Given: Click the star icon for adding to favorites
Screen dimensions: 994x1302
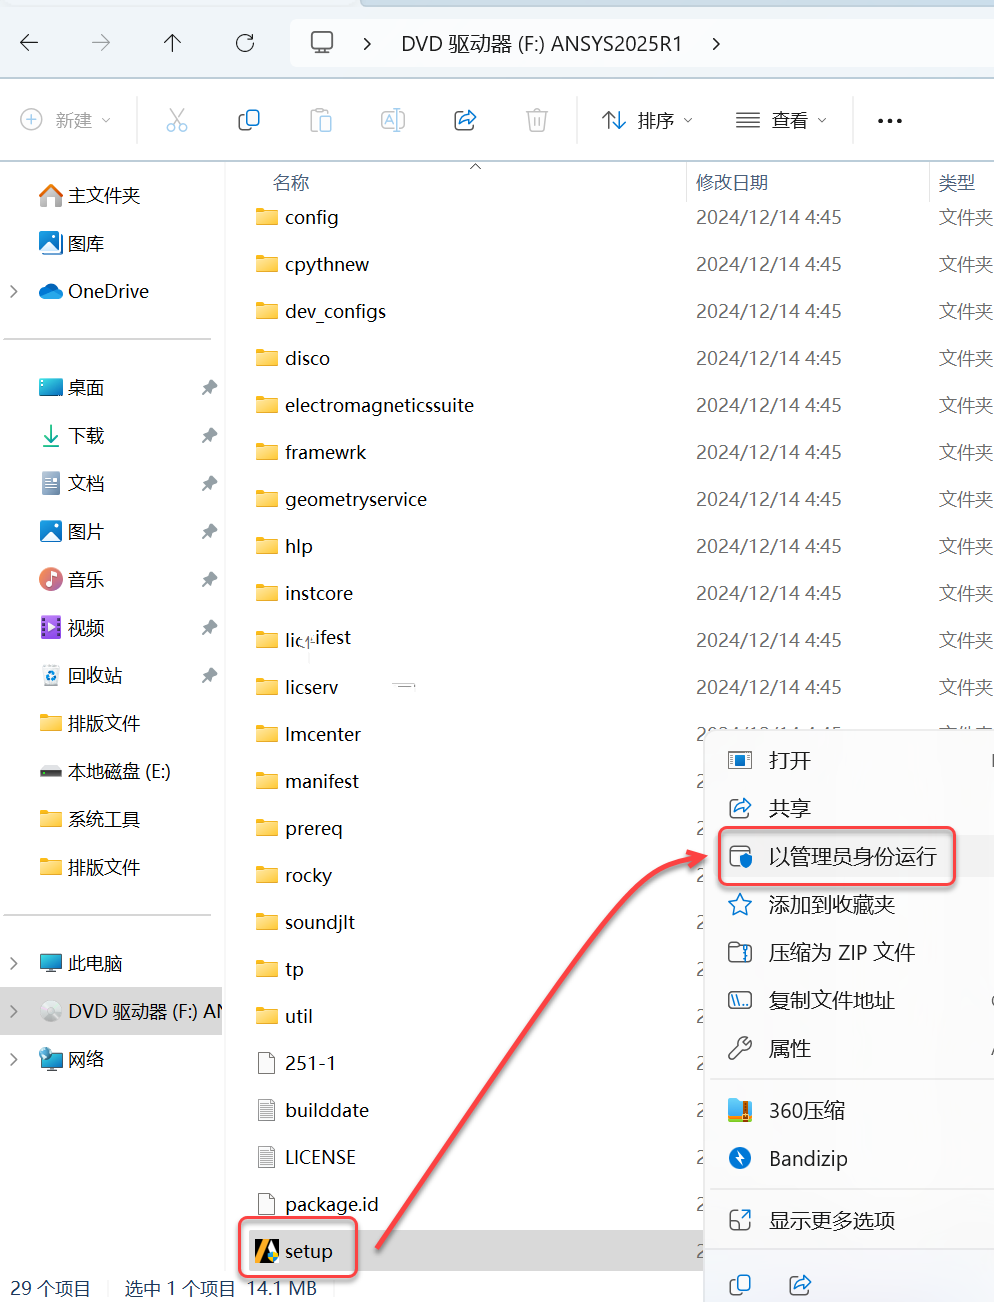Looking at the screenshot, I should [x=740, y=905].
